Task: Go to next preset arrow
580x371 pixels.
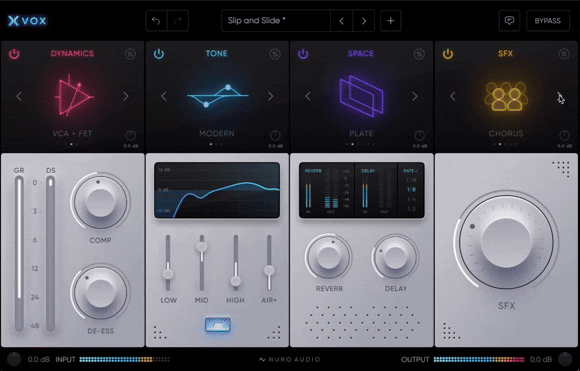Action: (364, 21)
